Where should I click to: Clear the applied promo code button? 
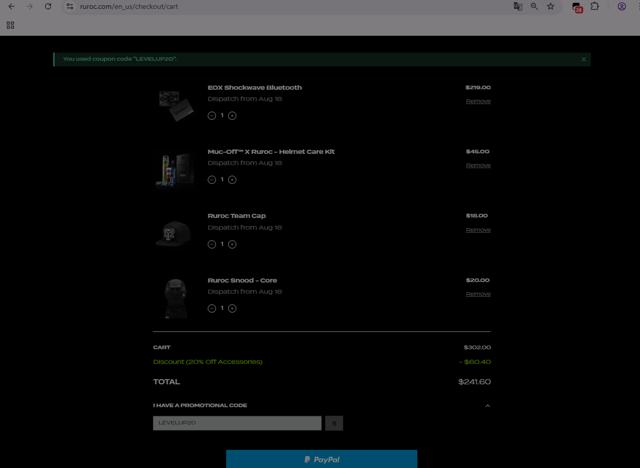click(334, 423)
